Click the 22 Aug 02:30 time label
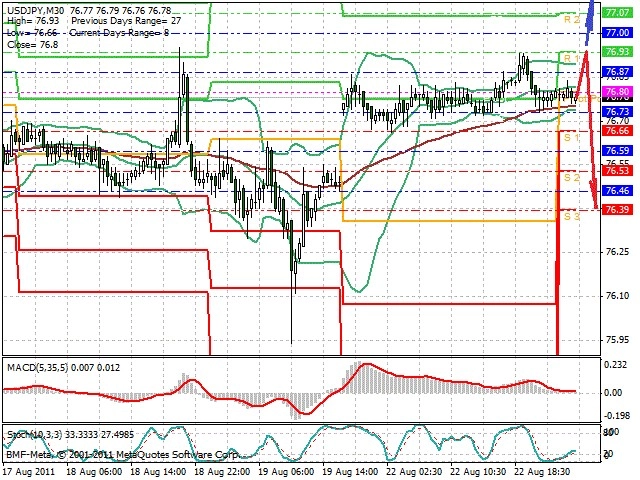 click(x=415, y=472)
